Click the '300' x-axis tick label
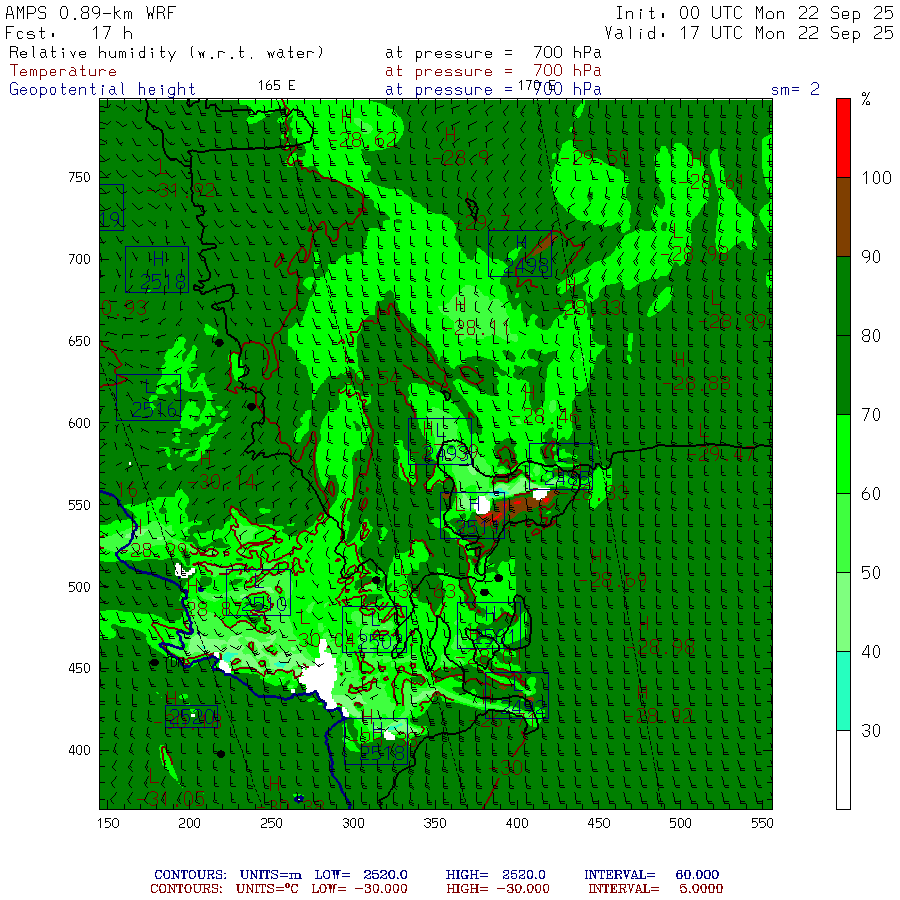This screenshot has width=900, height=900. (353, 823)
